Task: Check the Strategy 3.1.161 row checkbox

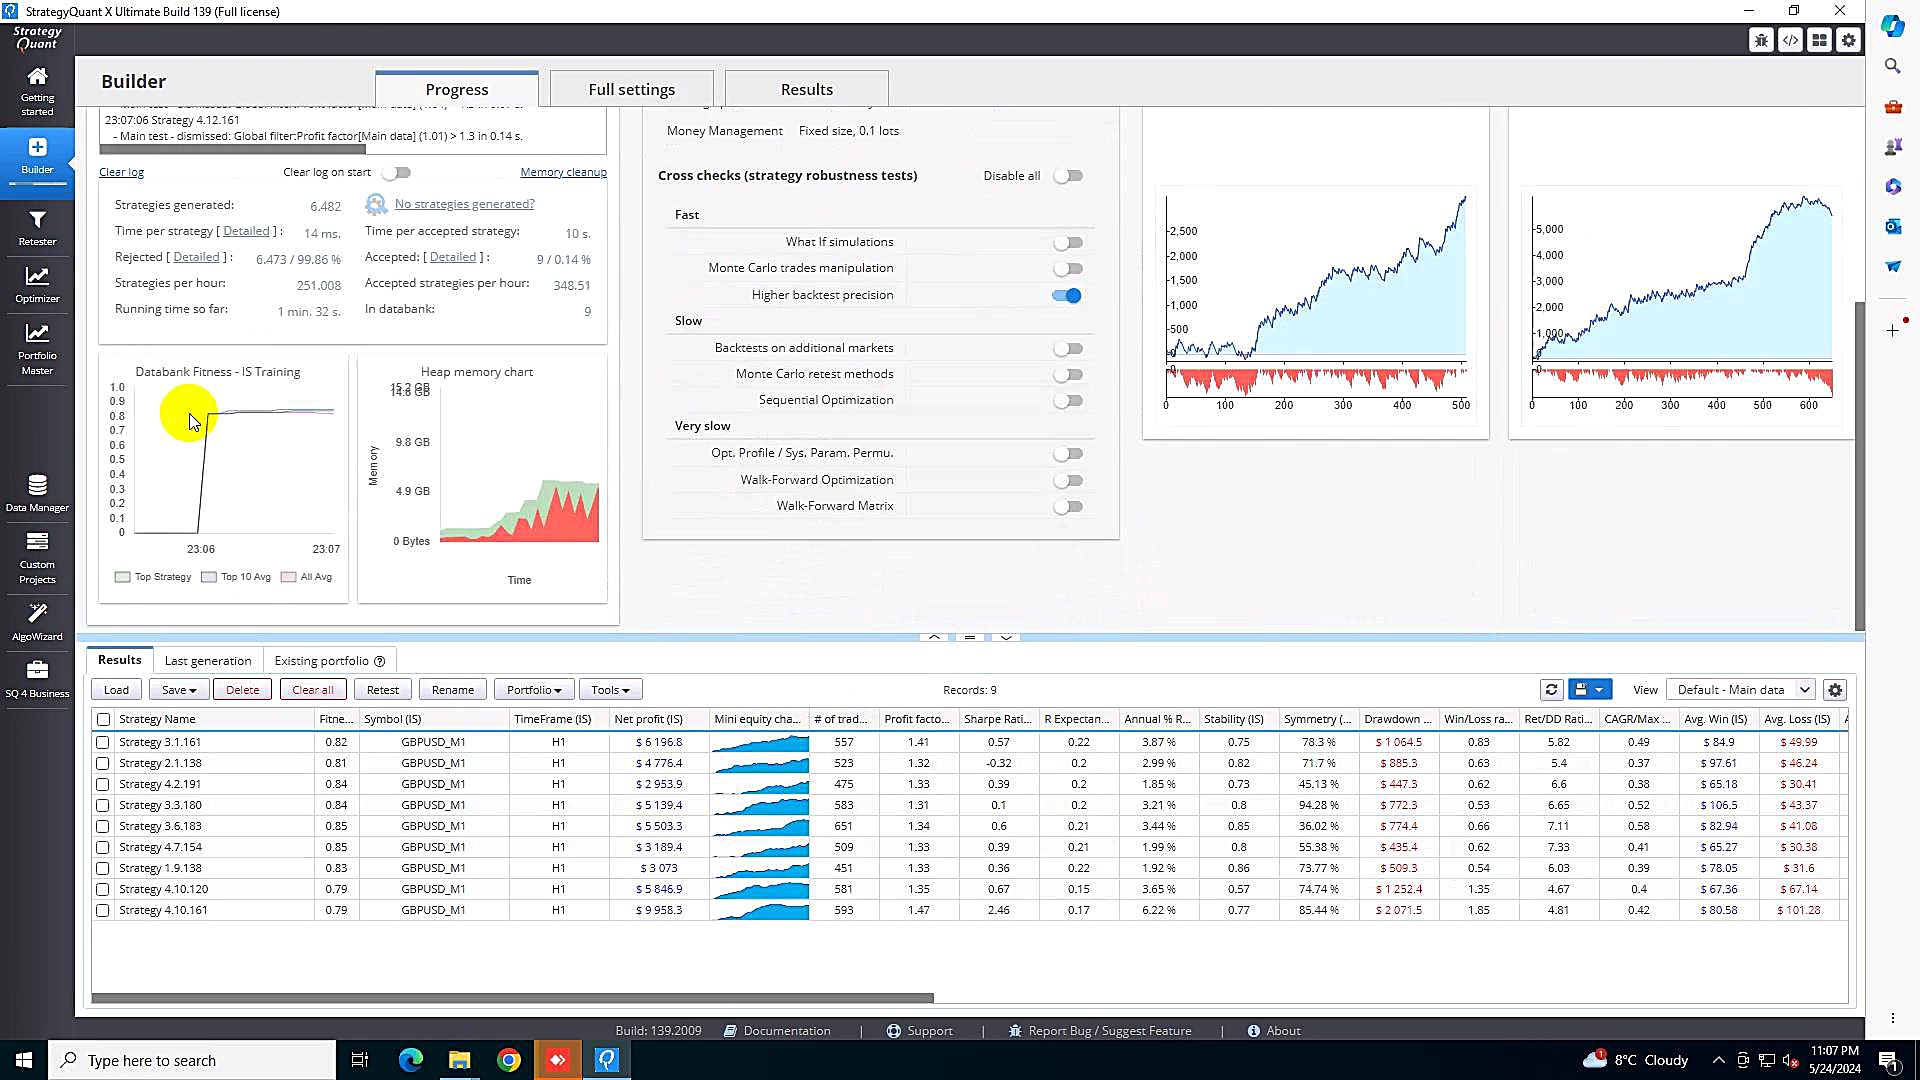Action: point(102,742)
